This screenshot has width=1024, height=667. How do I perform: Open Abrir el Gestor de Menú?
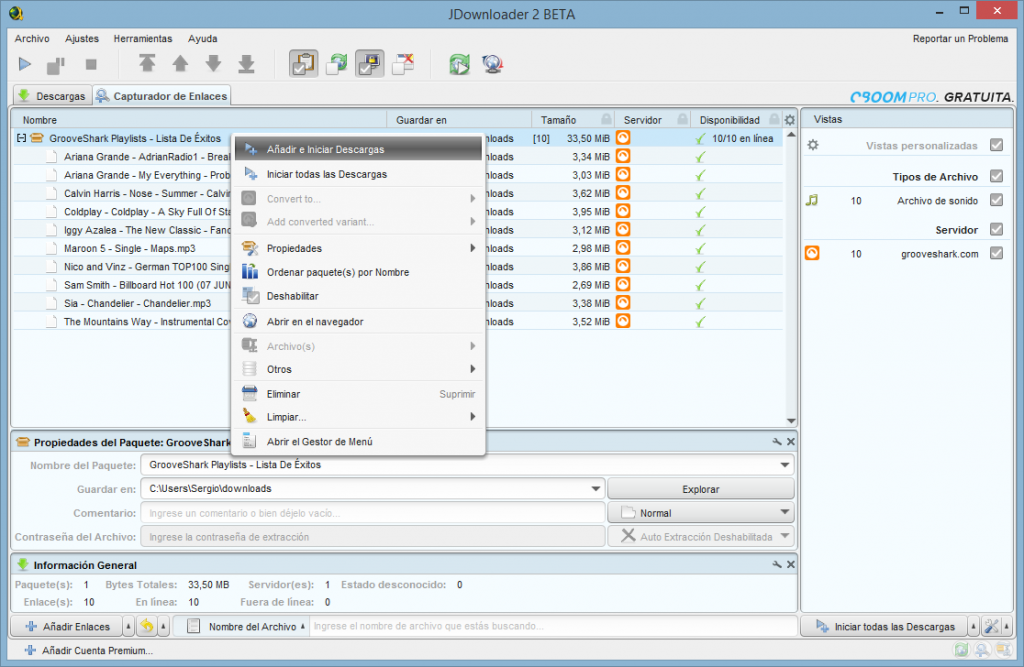(x=359, y=442)
